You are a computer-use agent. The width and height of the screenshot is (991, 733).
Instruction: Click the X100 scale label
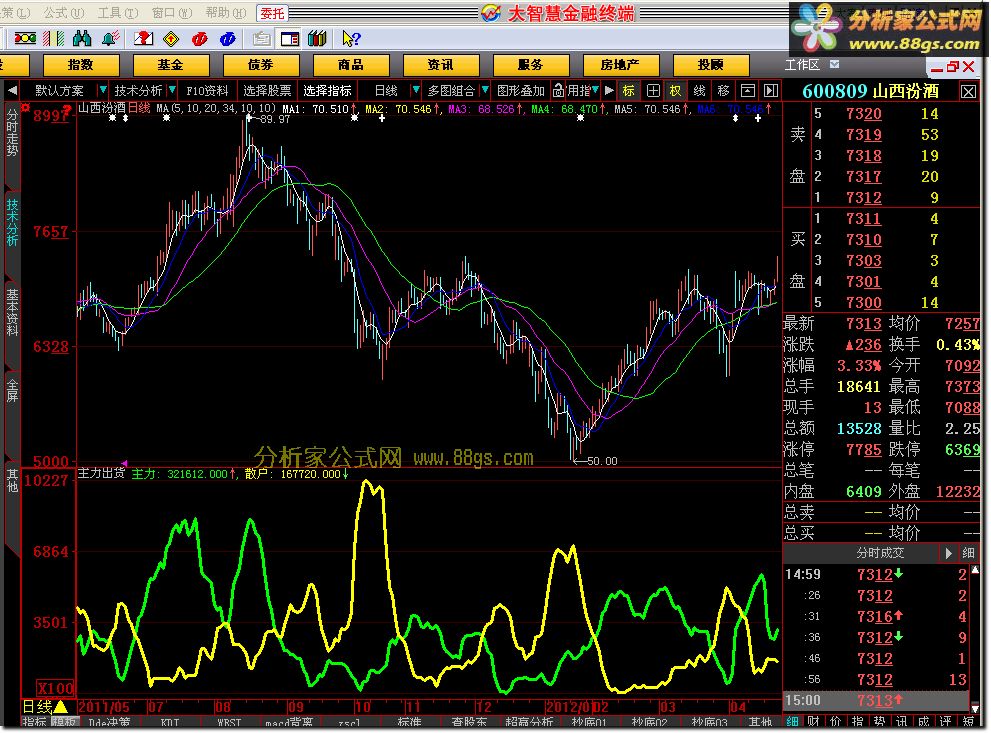point(56,688)
